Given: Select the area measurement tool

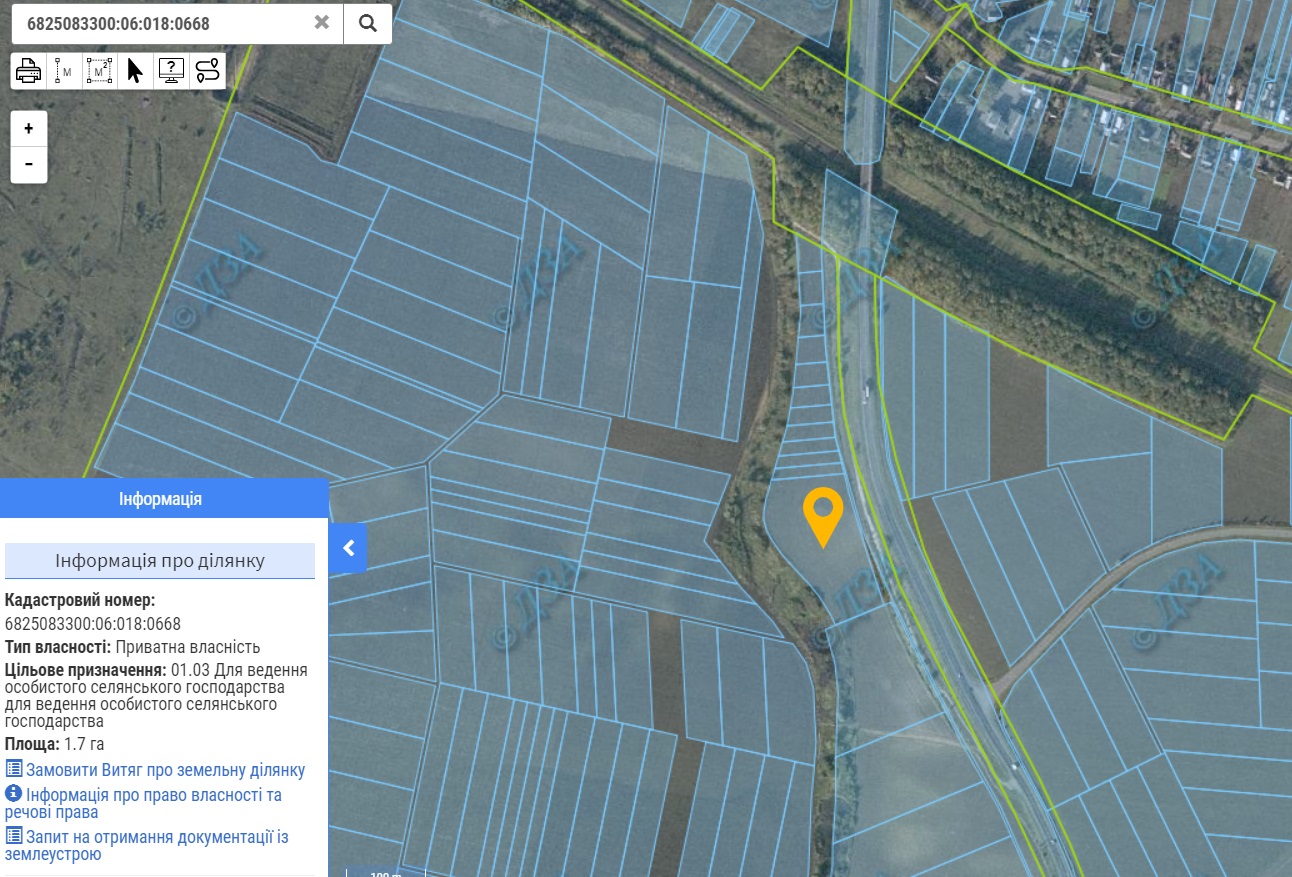Looking at the screenshot, I should [99, 71].
